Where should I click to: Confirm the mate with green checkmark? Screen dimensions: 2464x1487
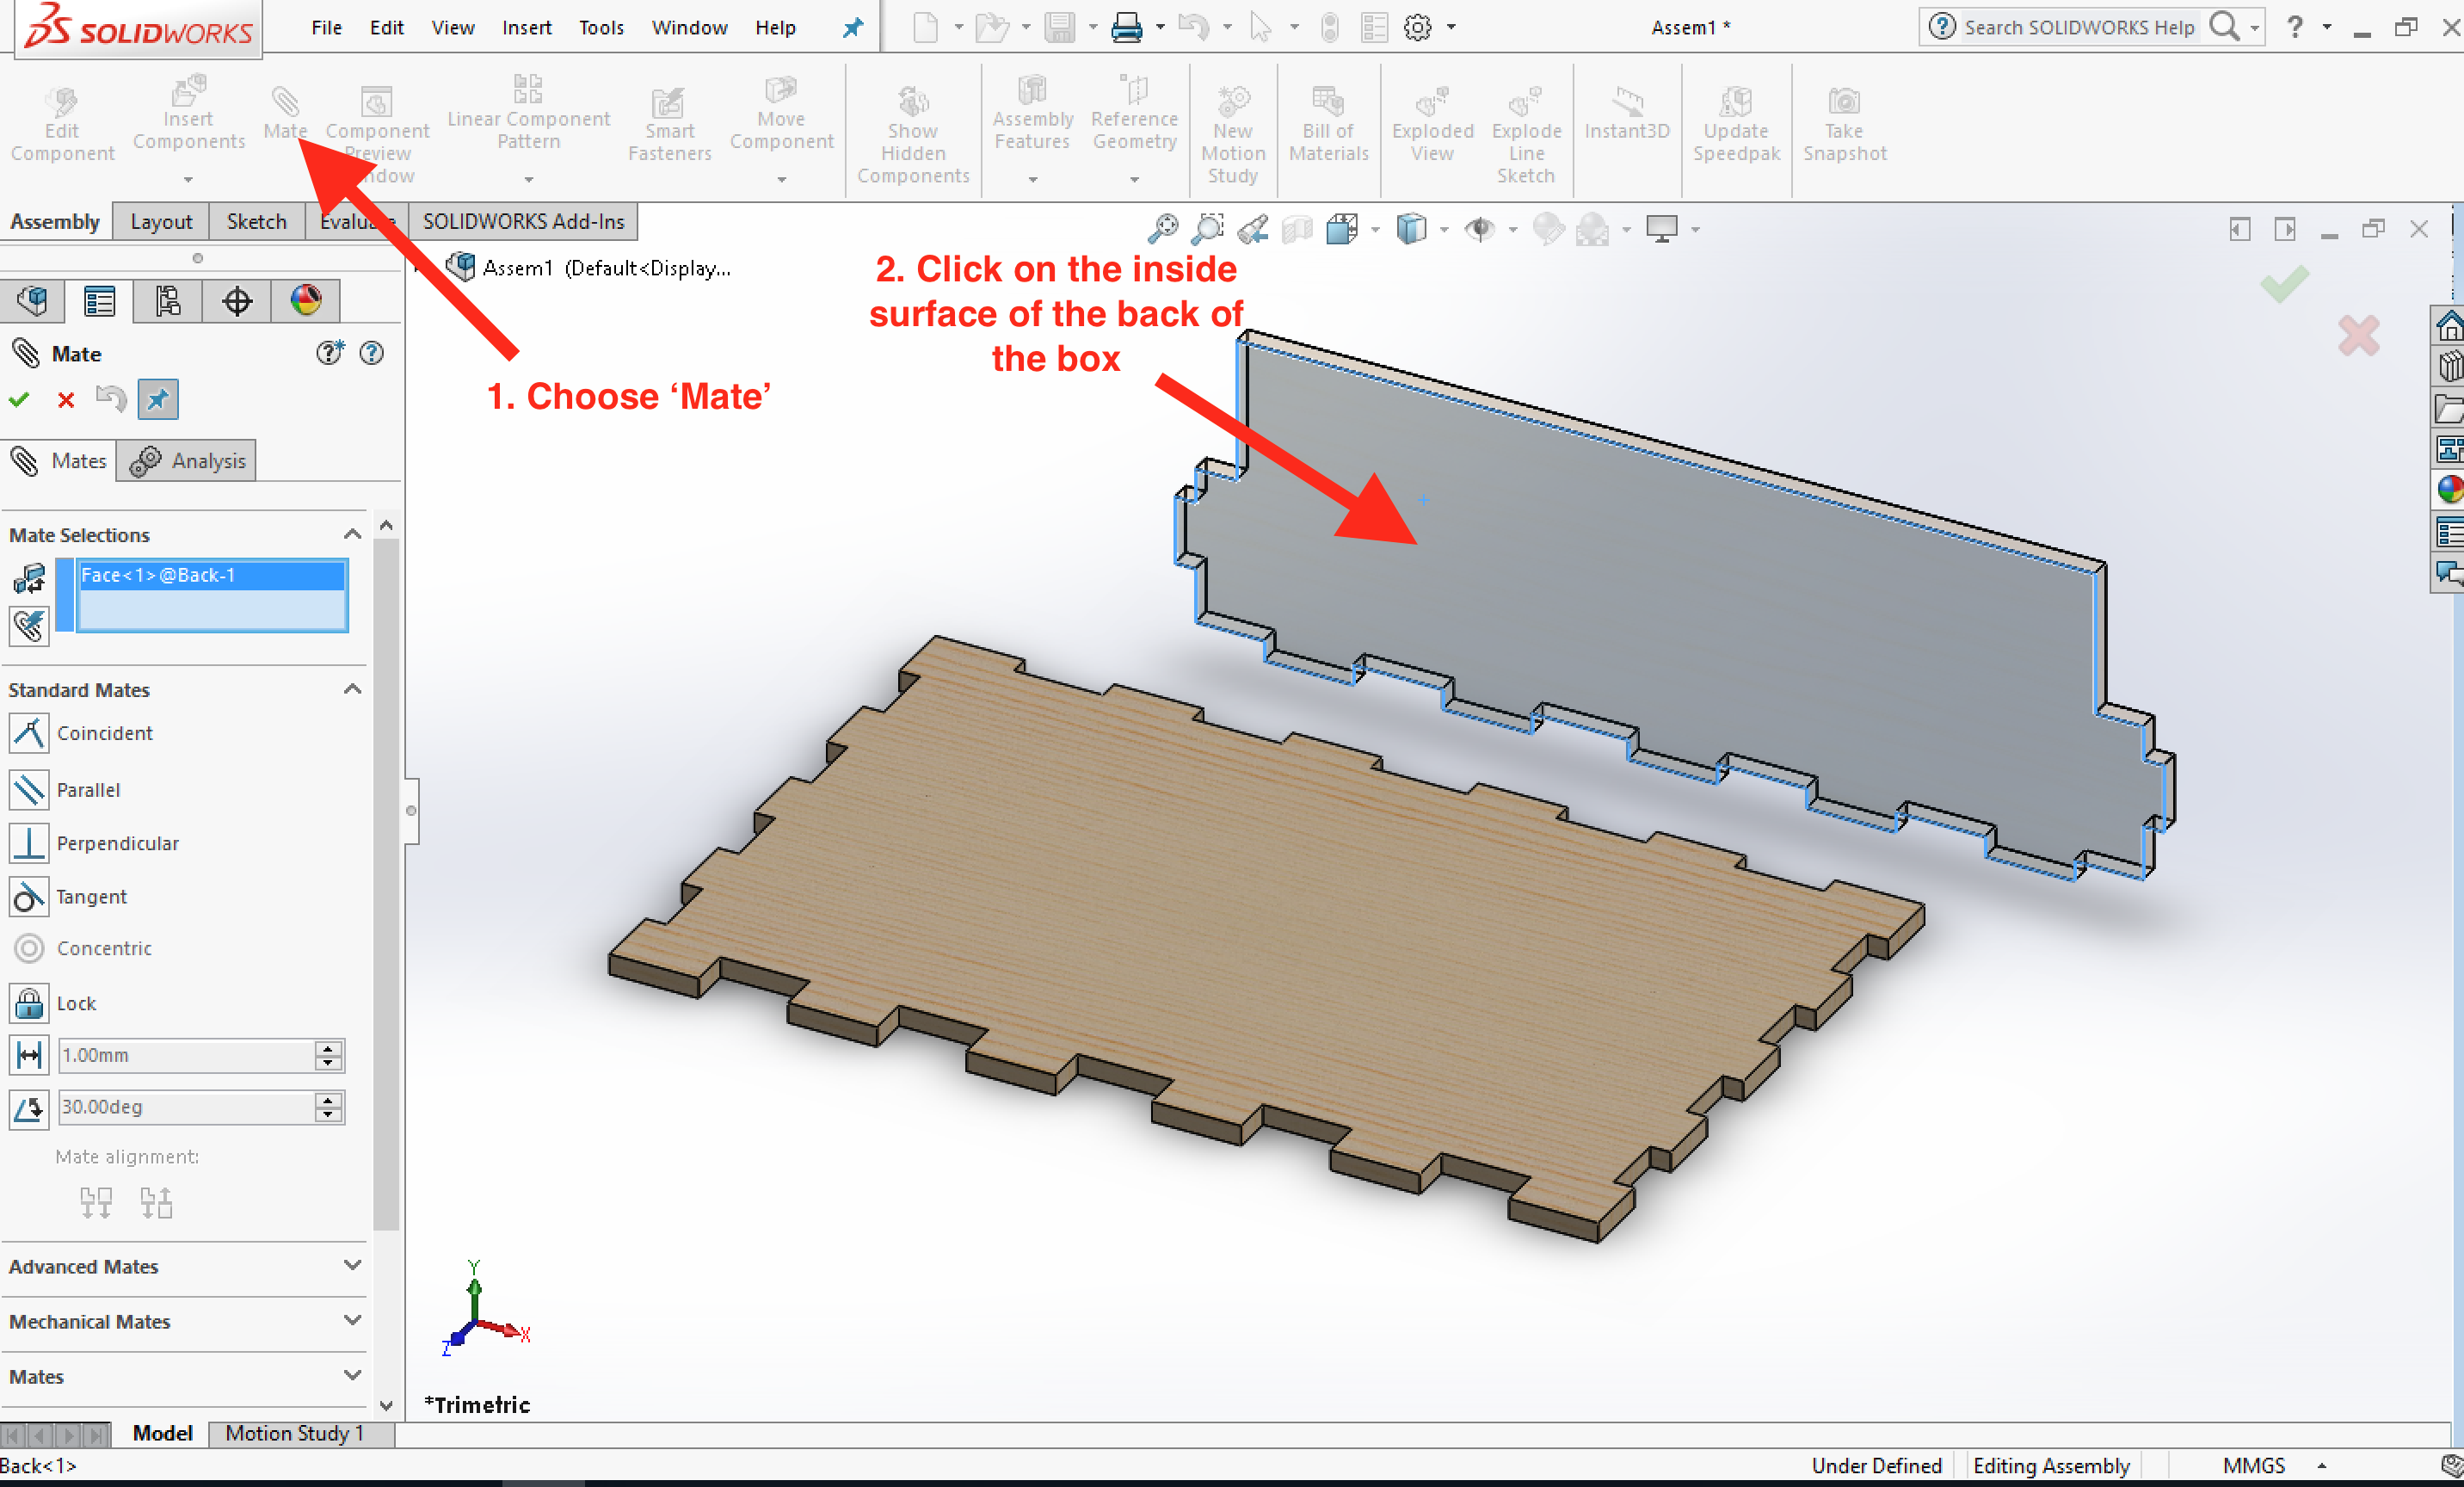19,400
